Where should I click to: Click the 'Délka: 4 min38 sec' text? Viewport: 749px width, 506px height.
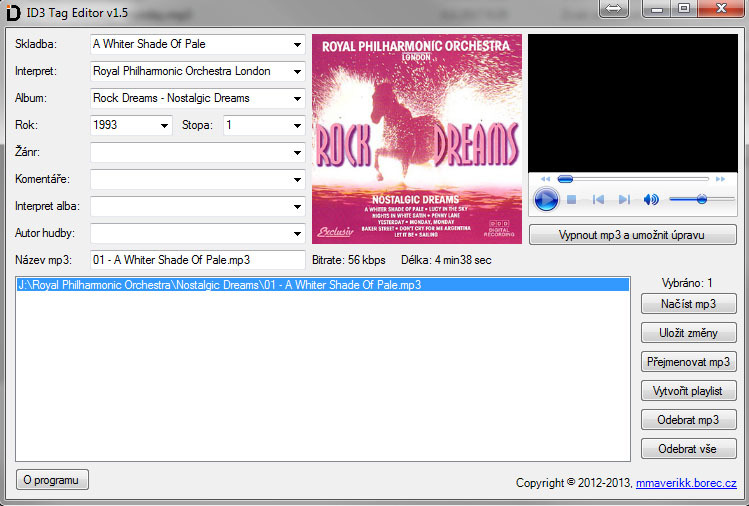coord(446,260)
